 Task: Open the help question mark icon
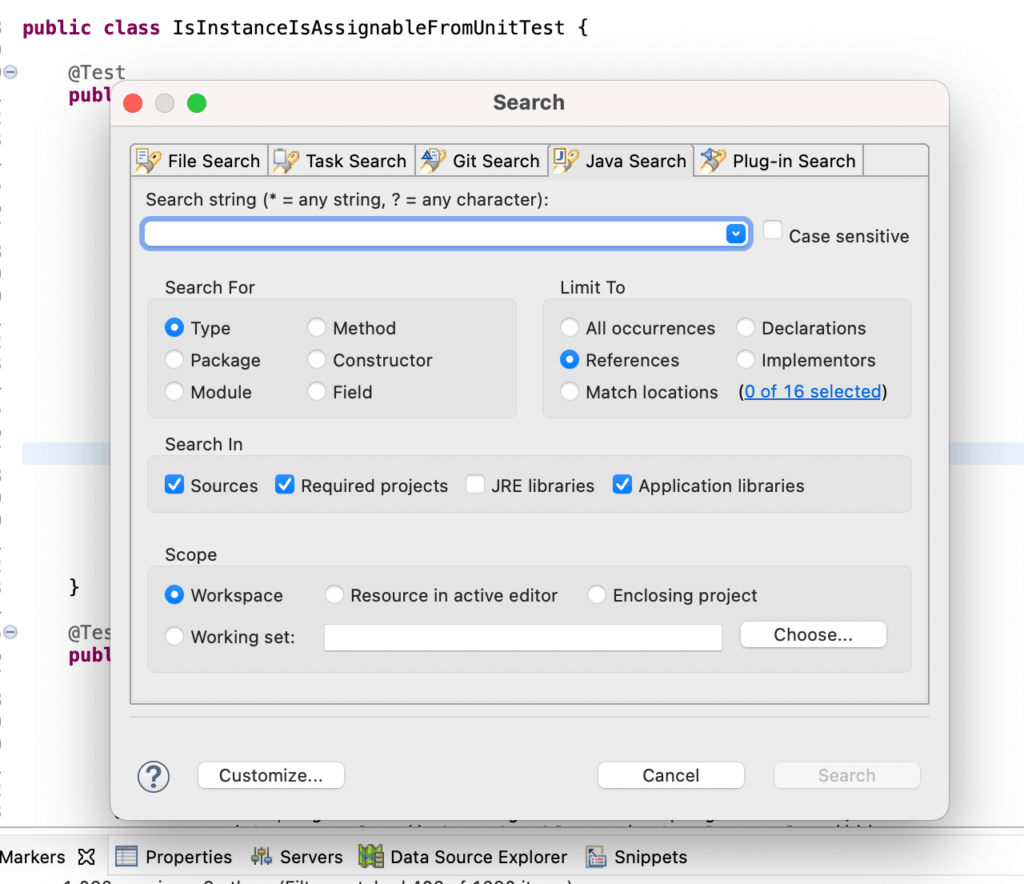coord(153,776)
